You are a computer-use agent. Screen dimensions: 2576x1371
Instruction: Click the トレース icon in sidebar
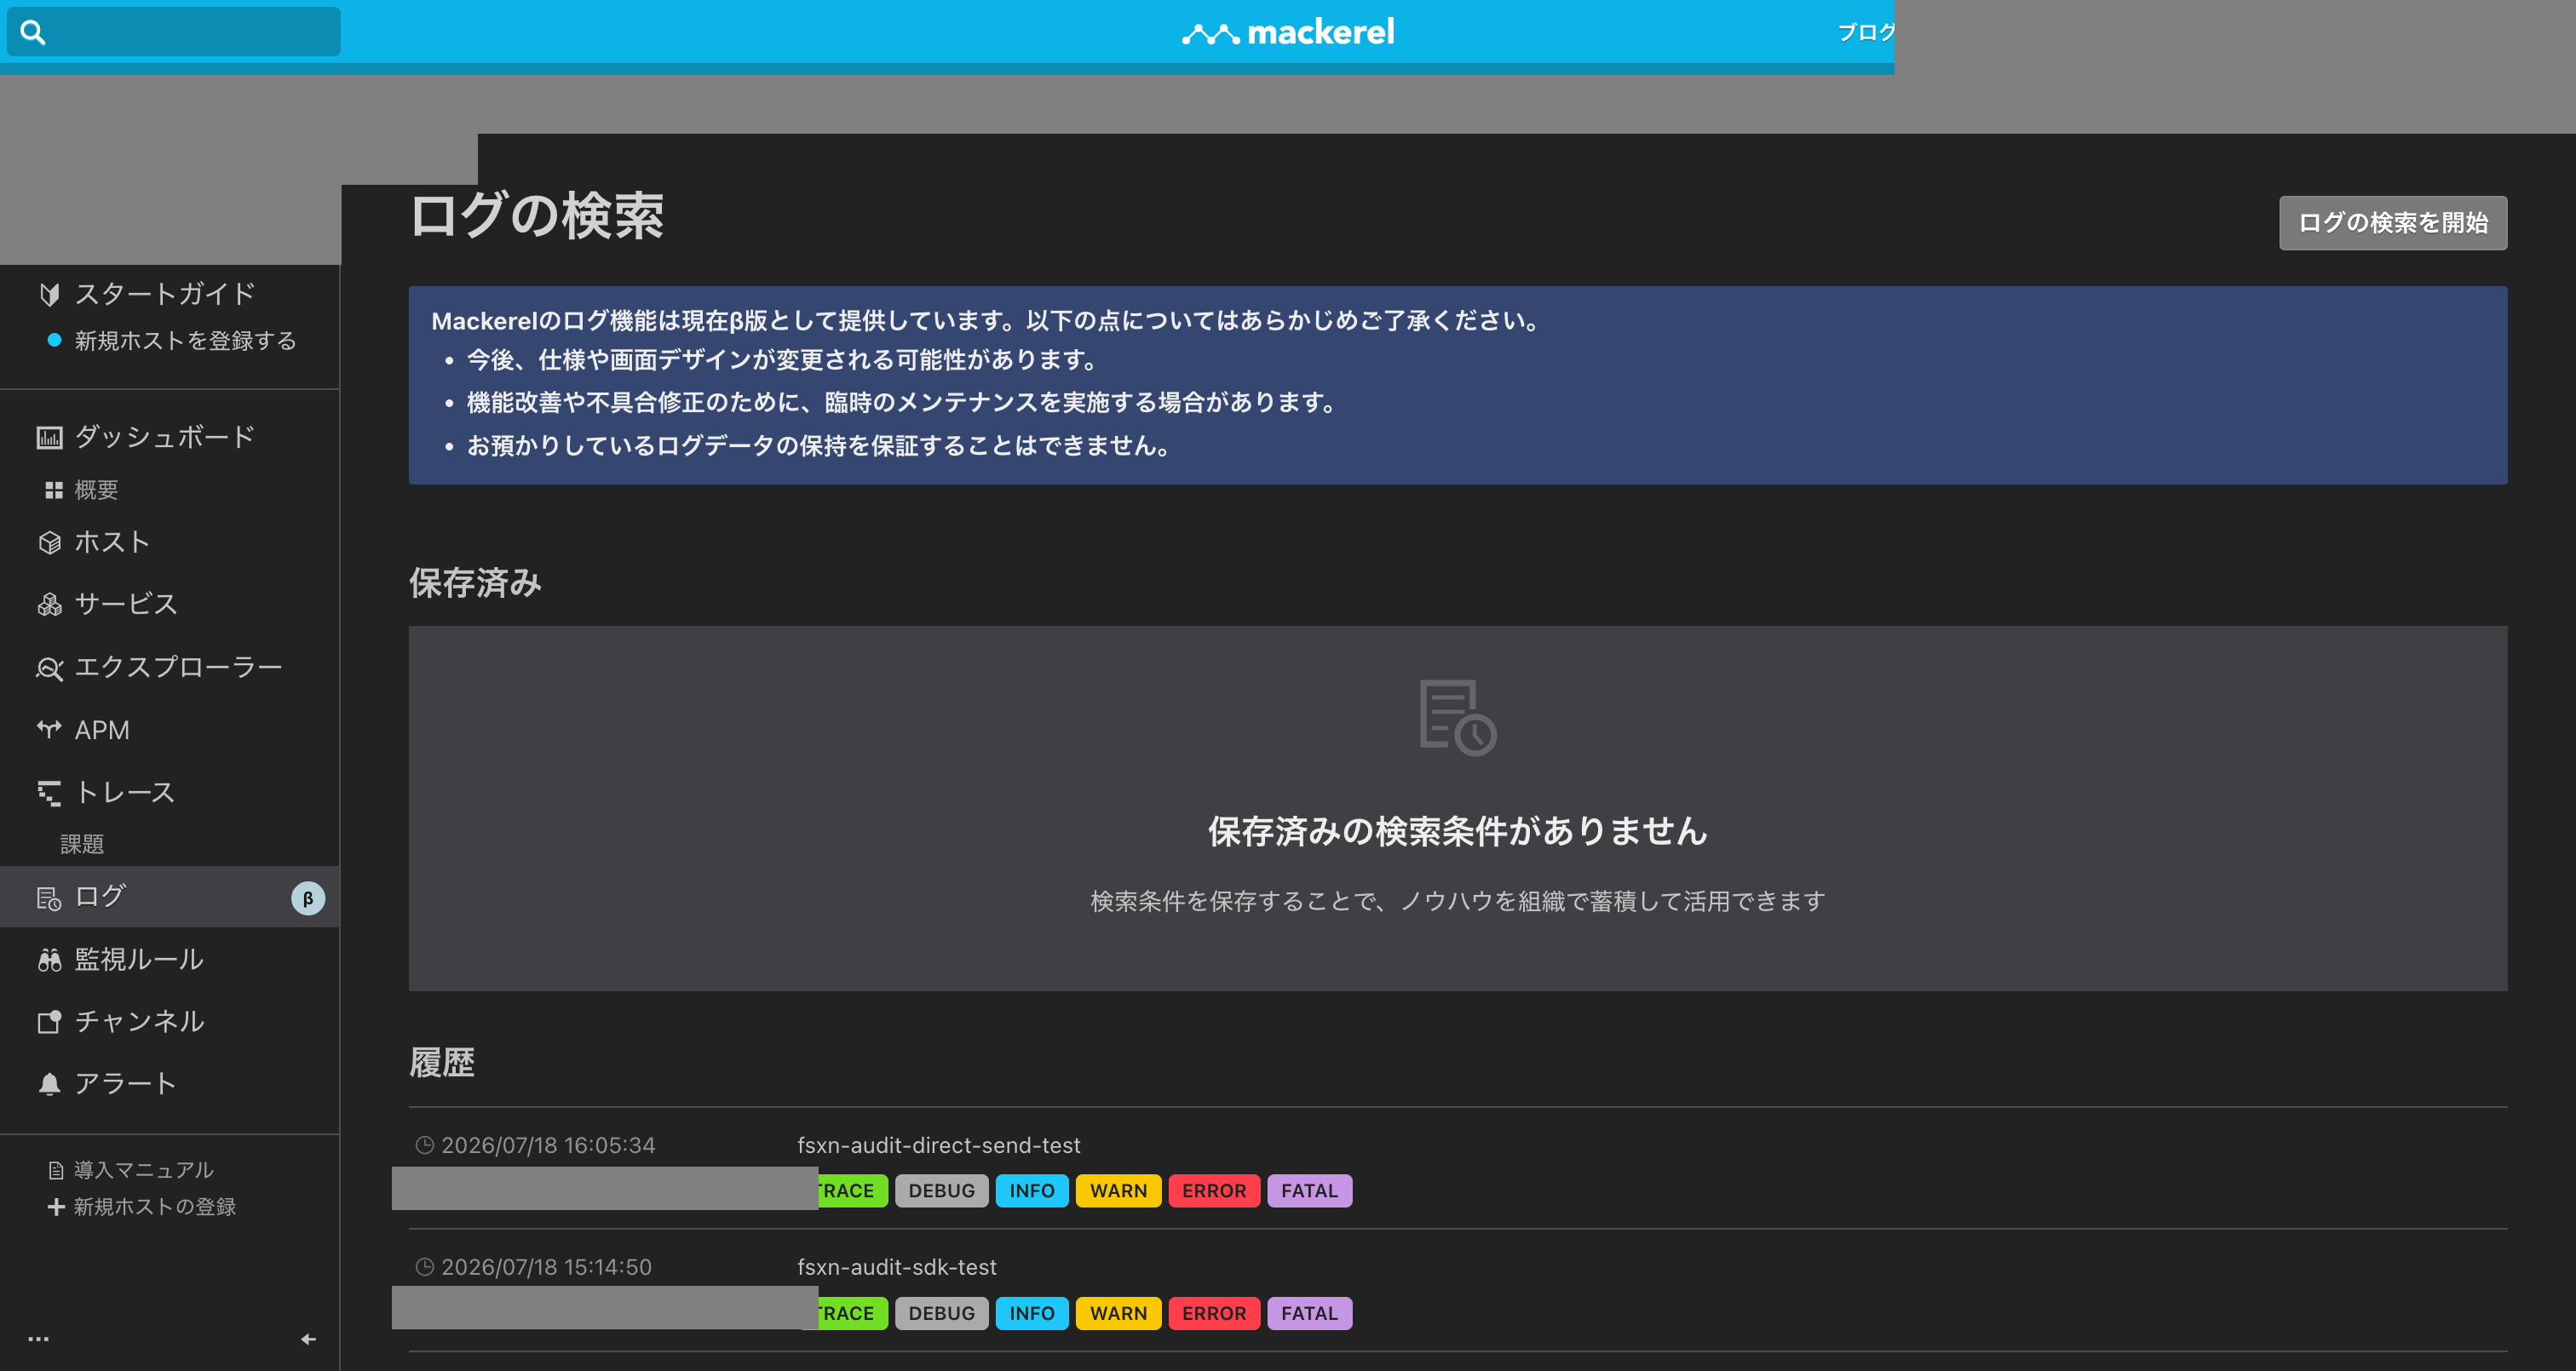49,793
